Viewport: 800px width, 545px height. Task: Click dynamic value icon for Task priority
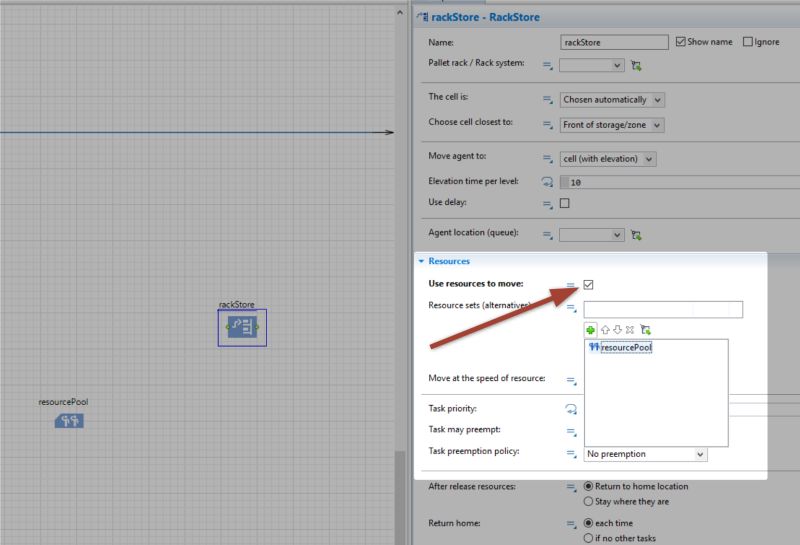pos(571,409)
